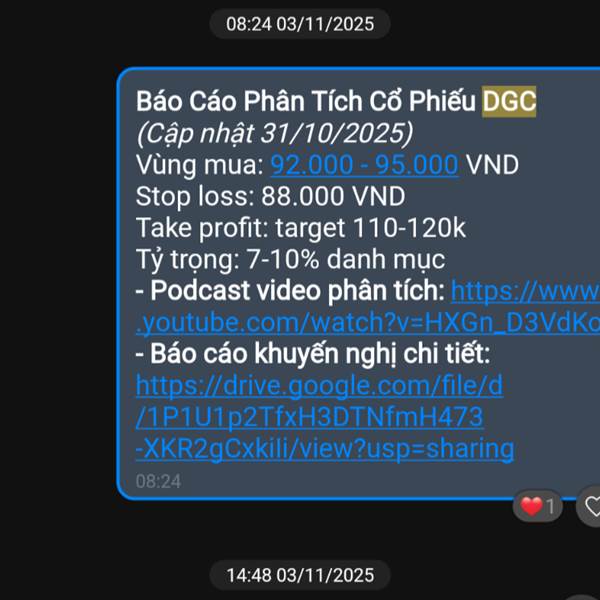Click the 08:24 03/11/2025 date separator
This screenshot has height=600, width=600.
point(300,24)
